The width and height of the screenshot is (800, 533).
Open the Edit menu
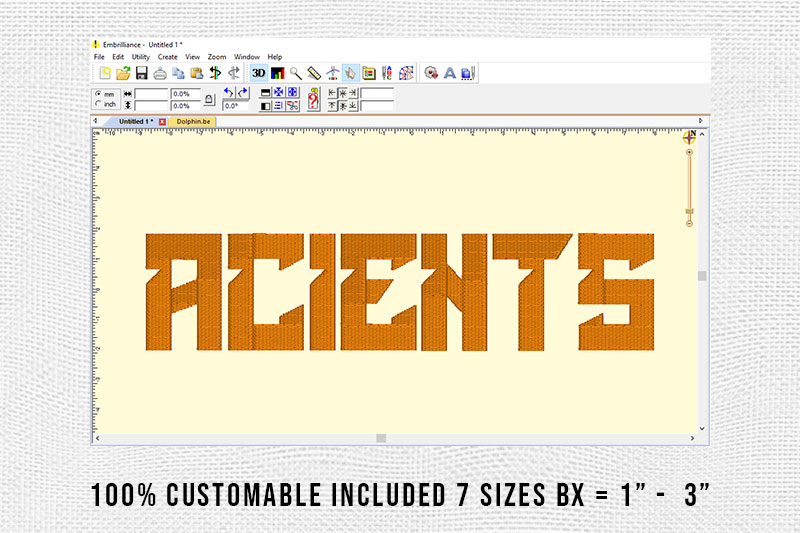point(118,57)
